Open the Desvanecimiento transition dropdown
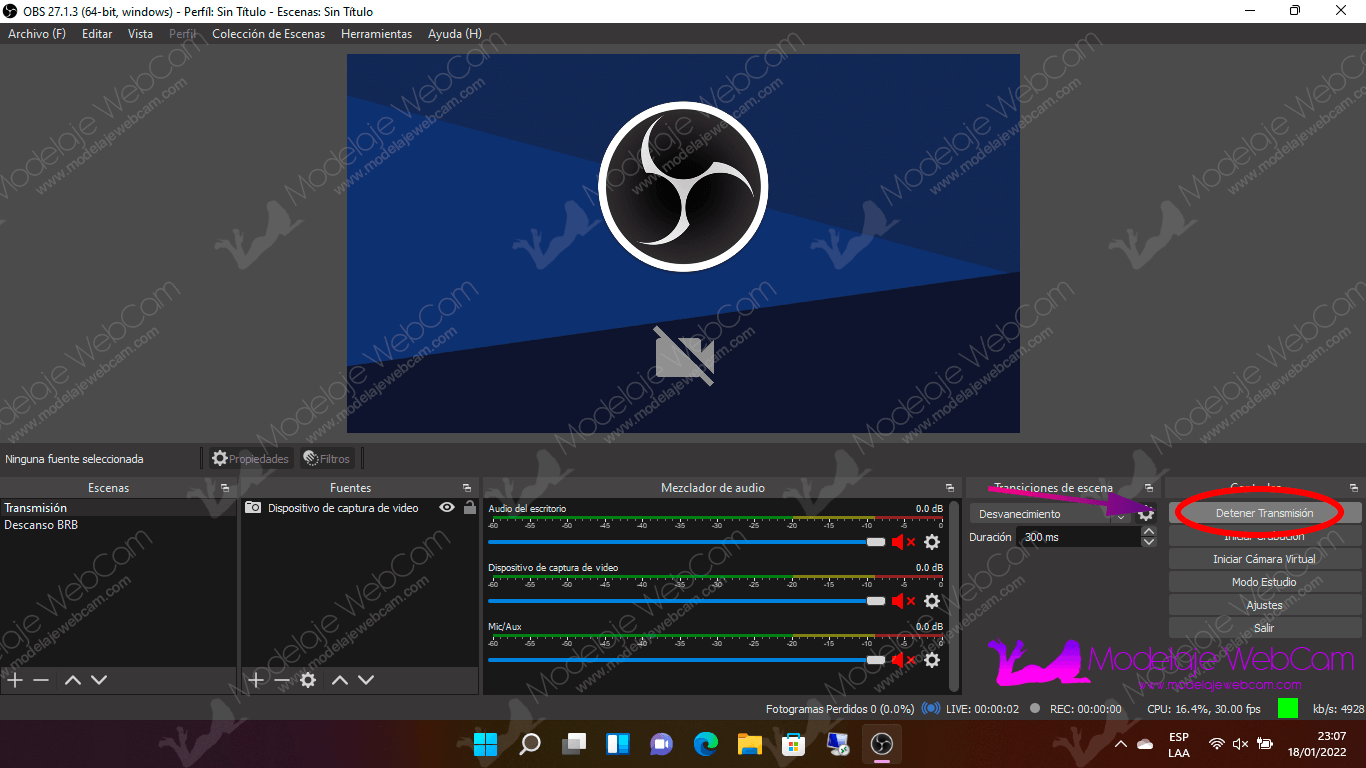The height and width of the screenshot is (768, 1366). [x=1050, y=514]
